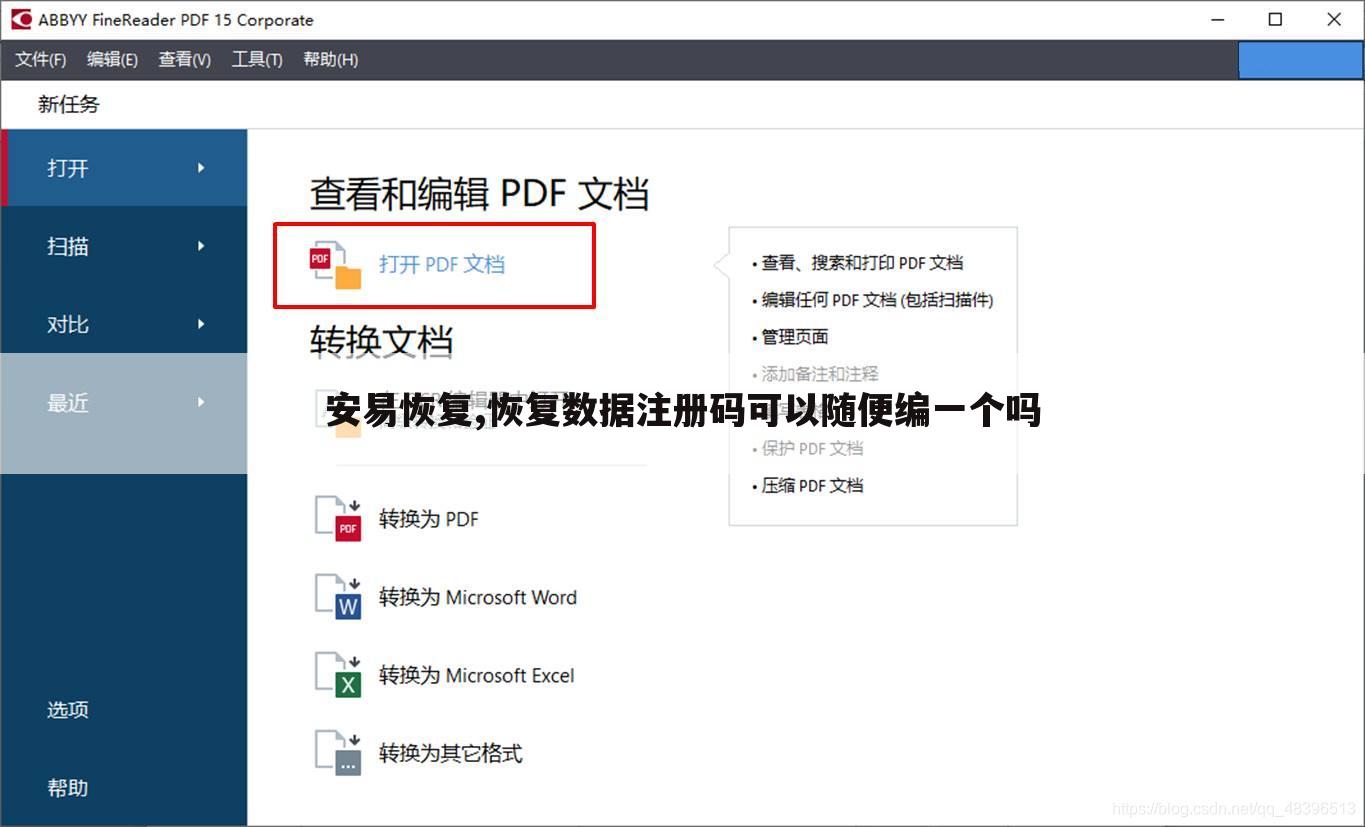1365x827 pixels.
Task: Click the 转换文档 heading
Action: point(381,341)
